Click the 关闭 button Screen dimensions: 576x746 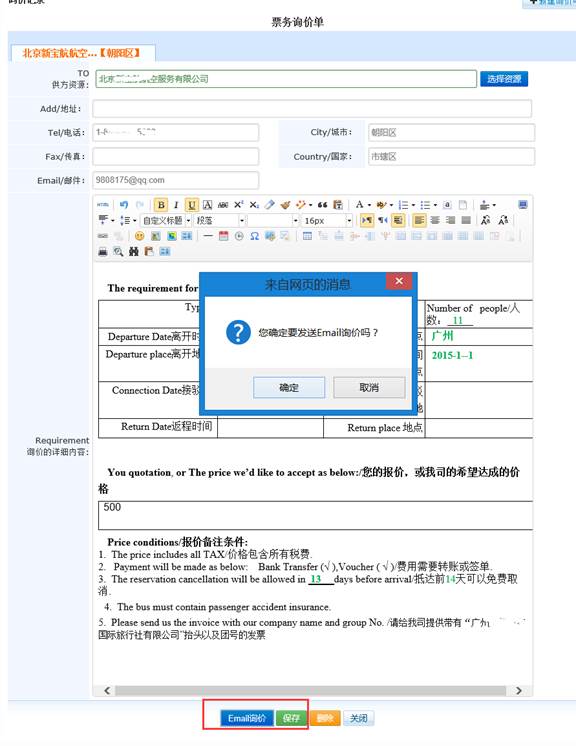pyautogui.click(x=359, y=718)
